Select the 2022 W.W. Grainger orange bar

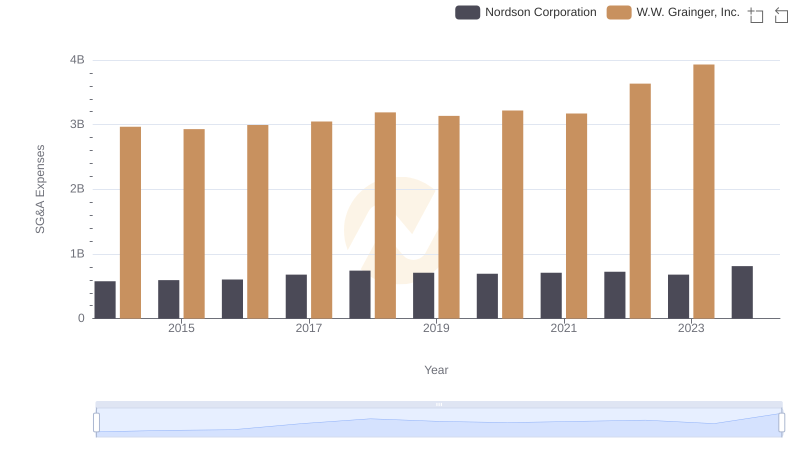(x=640, y=201)
